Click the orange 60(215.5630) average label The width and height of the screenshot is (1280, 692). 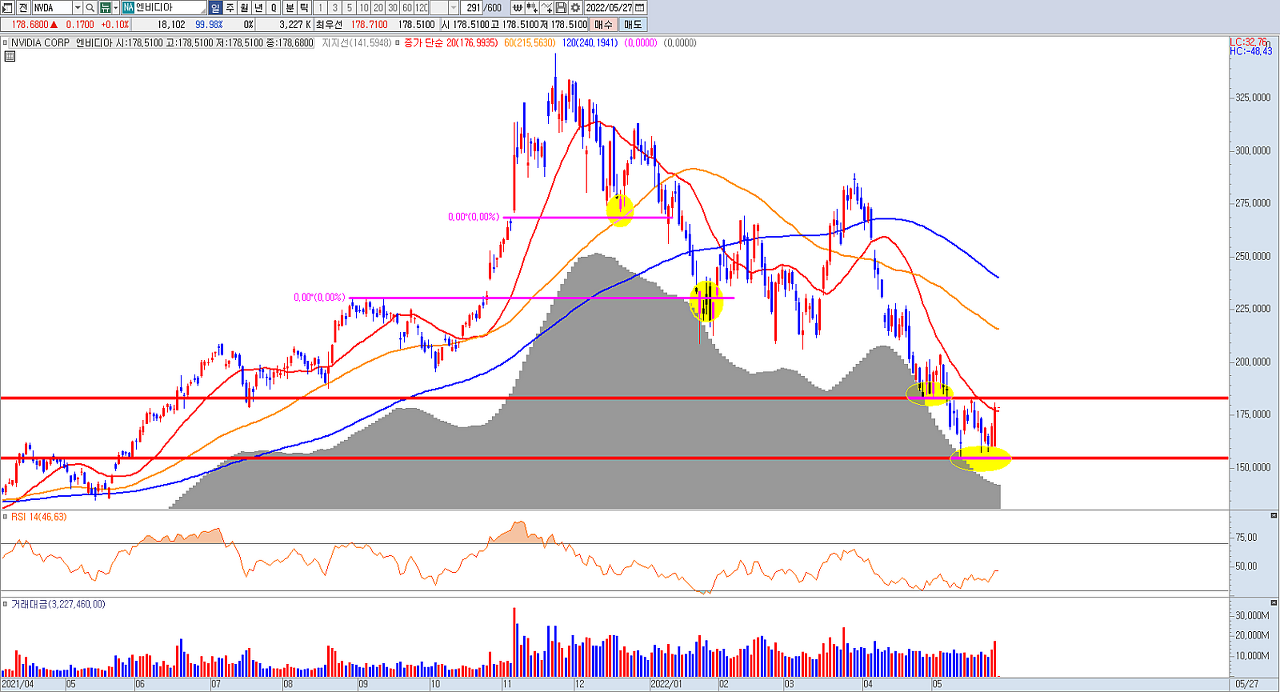coord(530,43)
